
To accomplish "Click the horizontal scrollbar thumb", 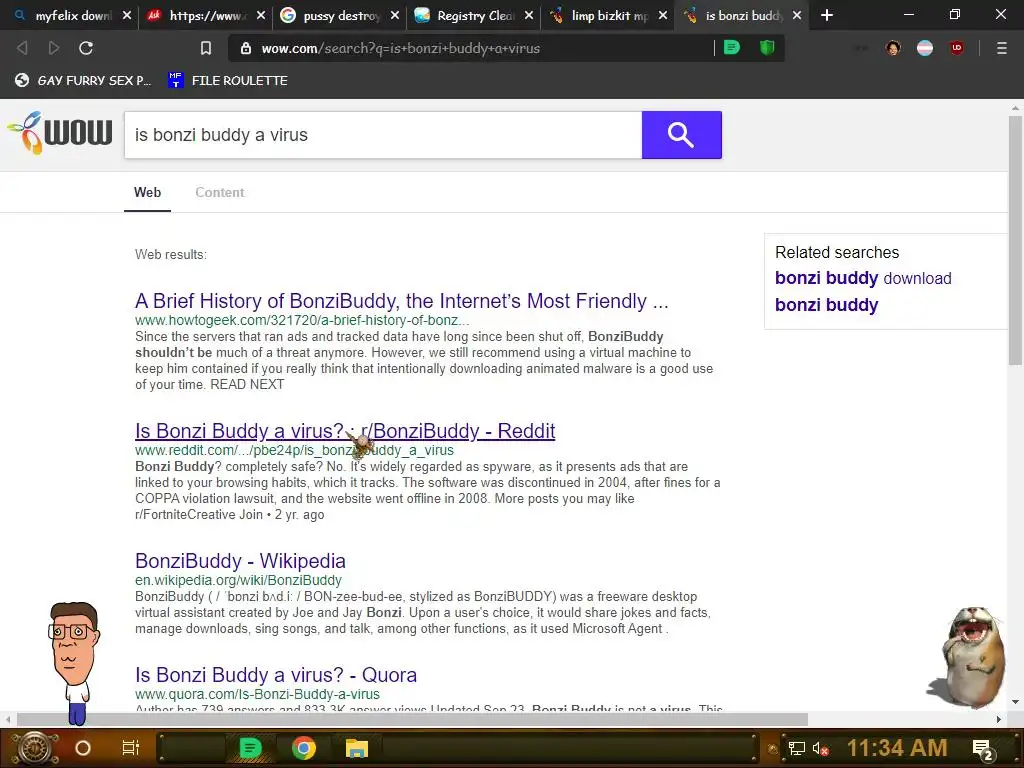I will click(412, 719).
